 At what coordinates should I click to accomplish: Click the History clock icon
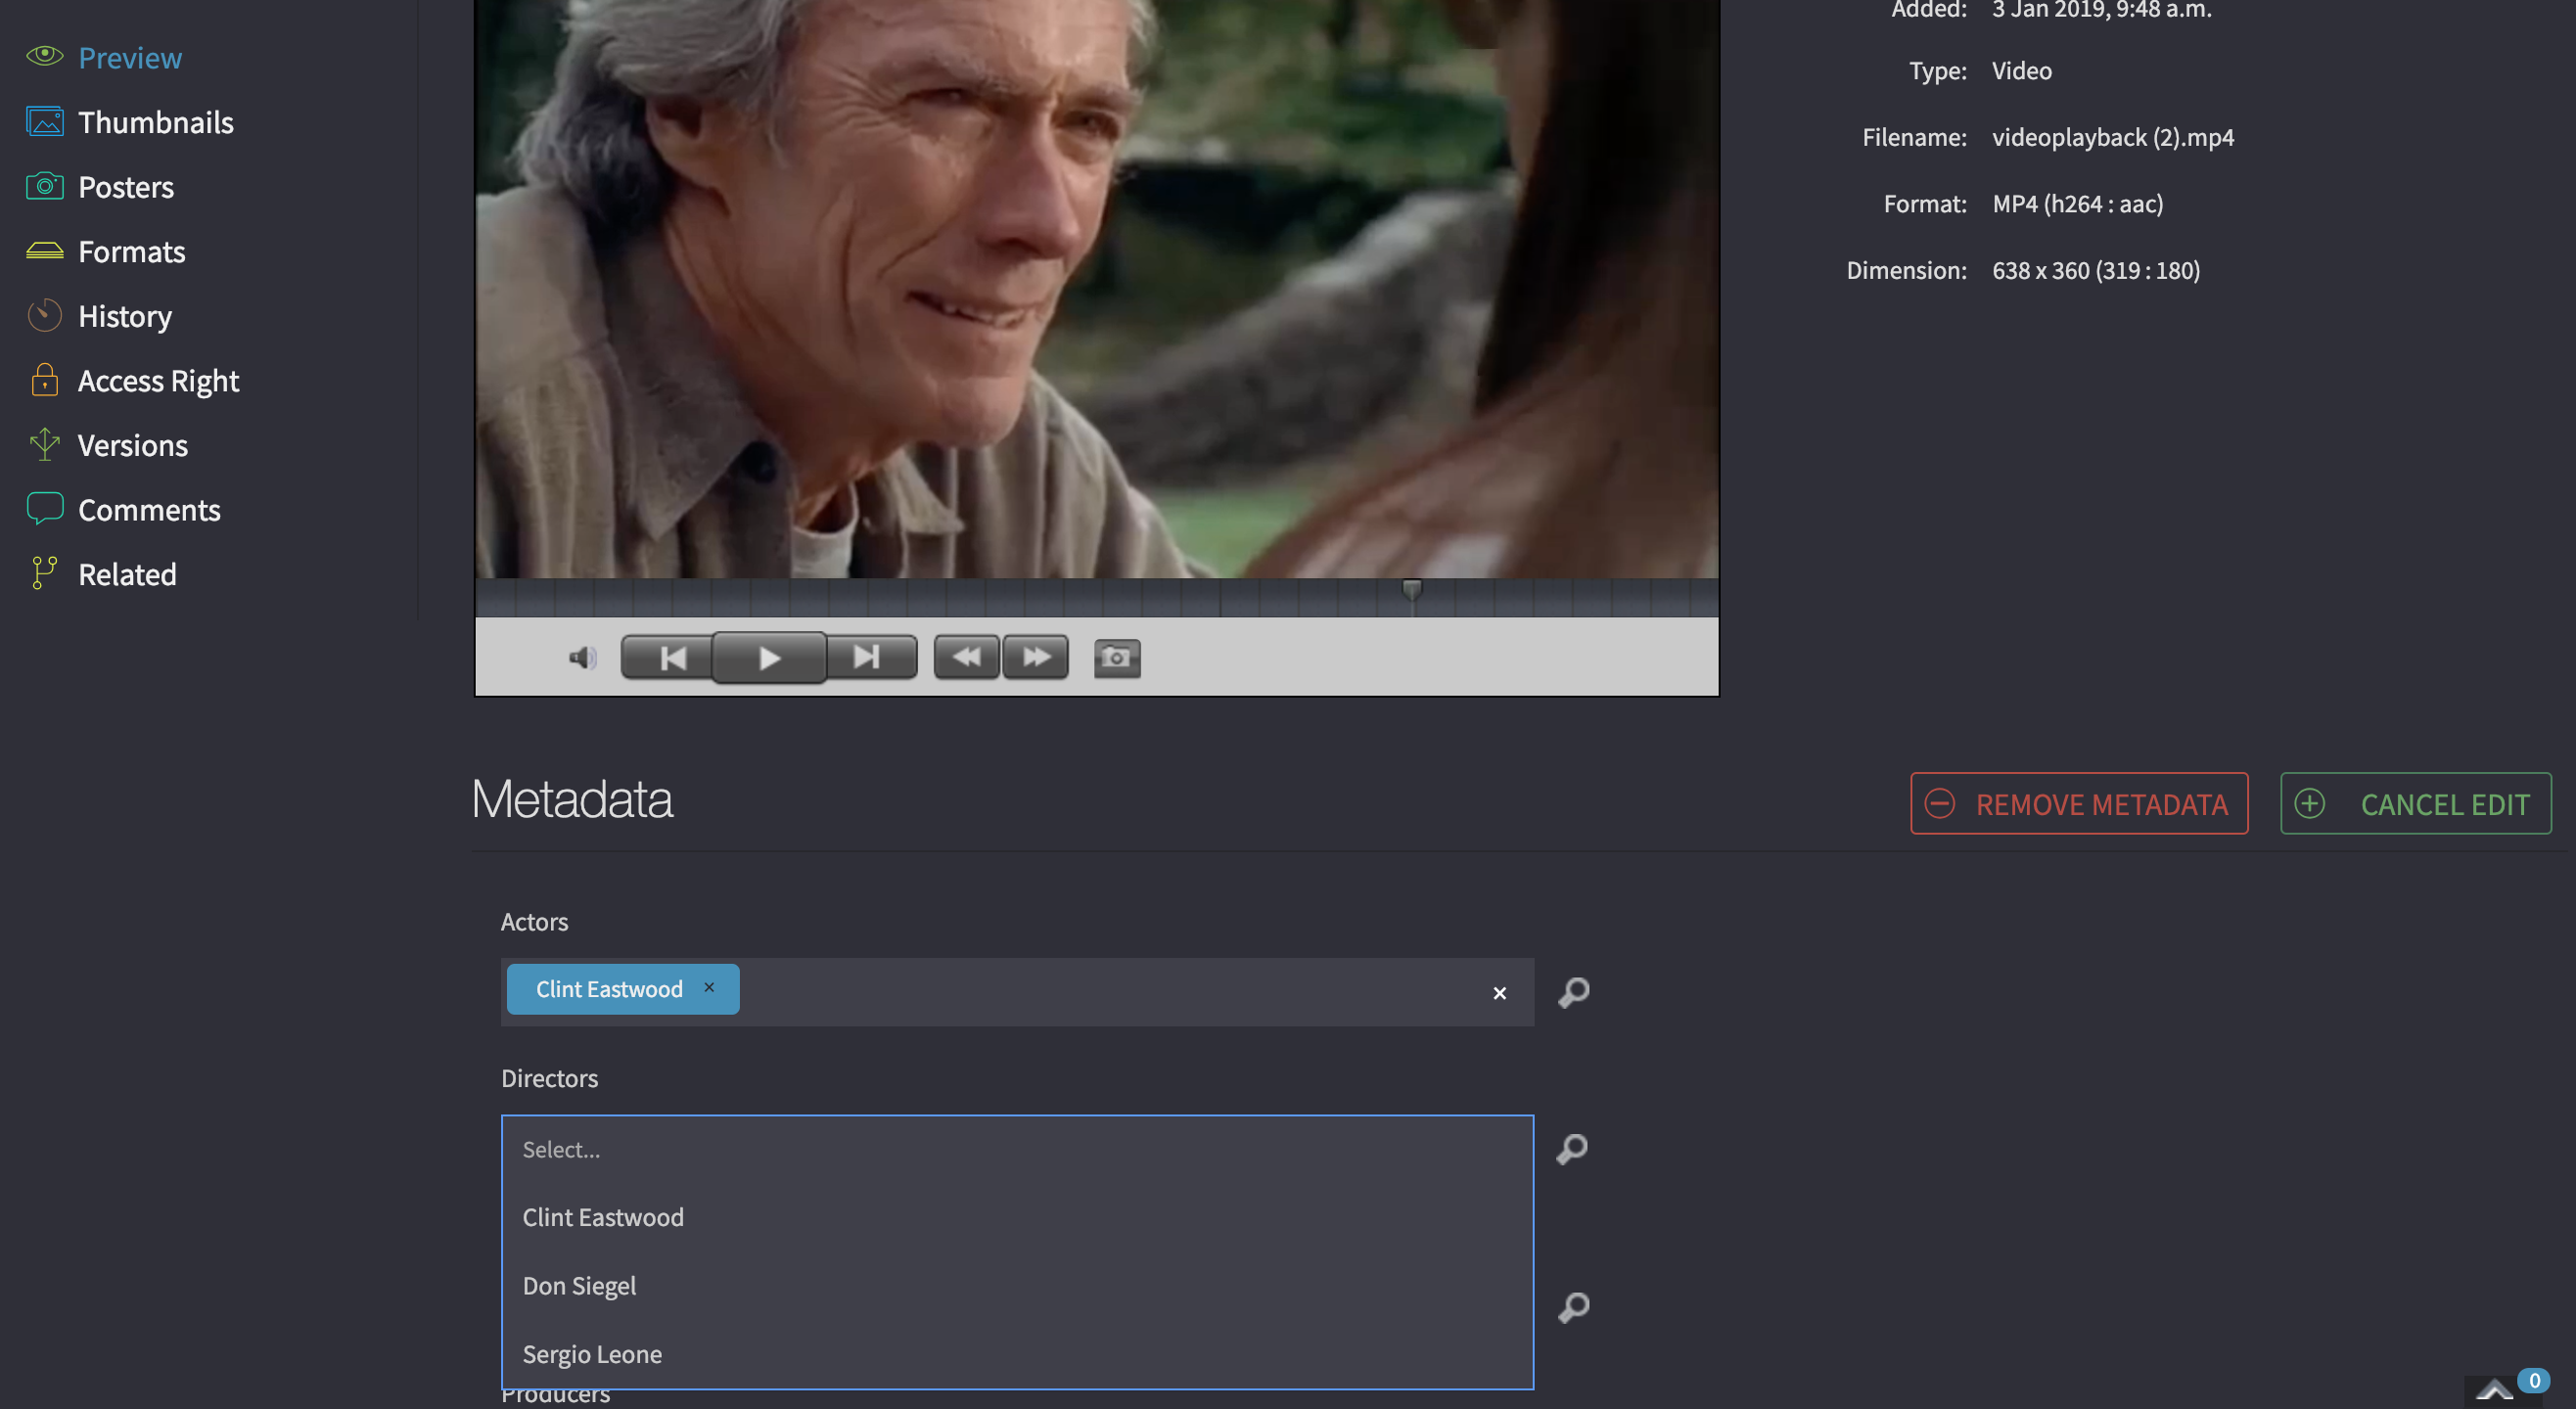coord(44,315)
